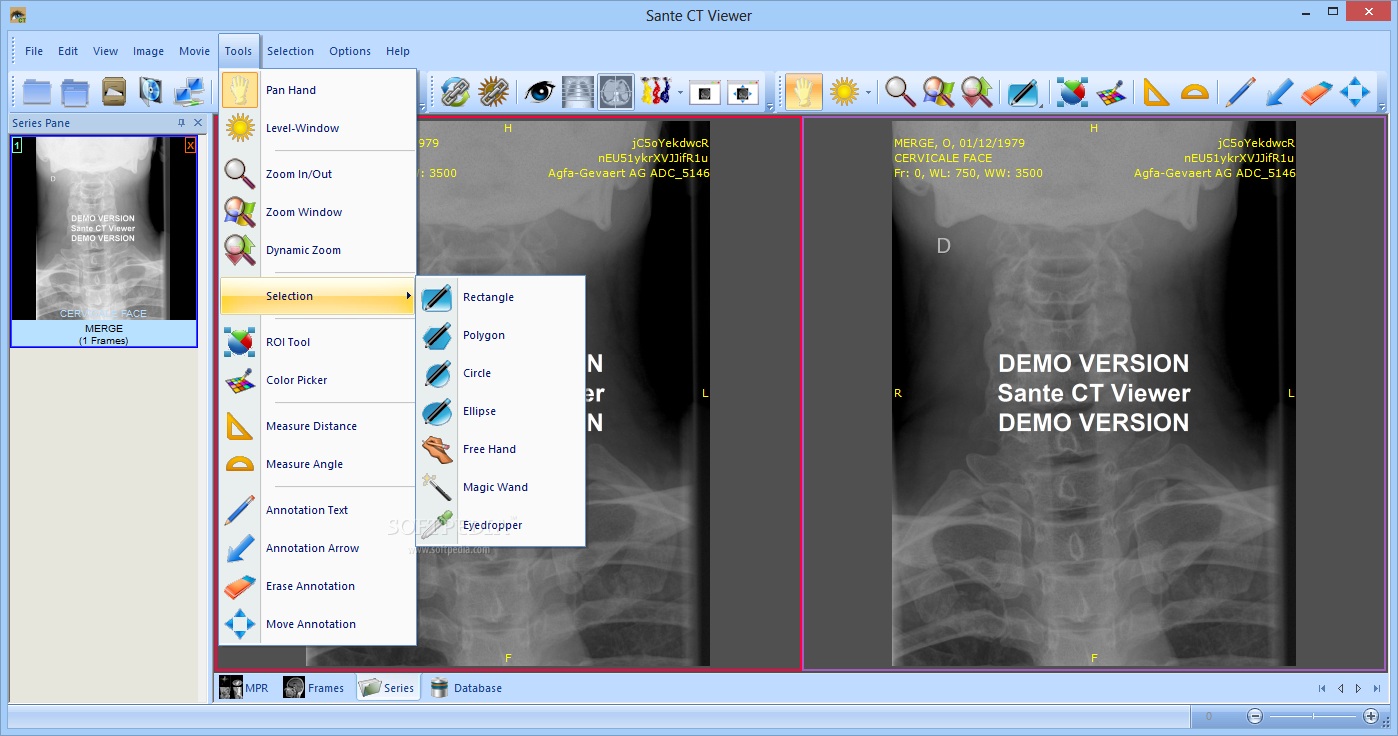
Task: Switch to the Database tab
Action: point(467,688)
